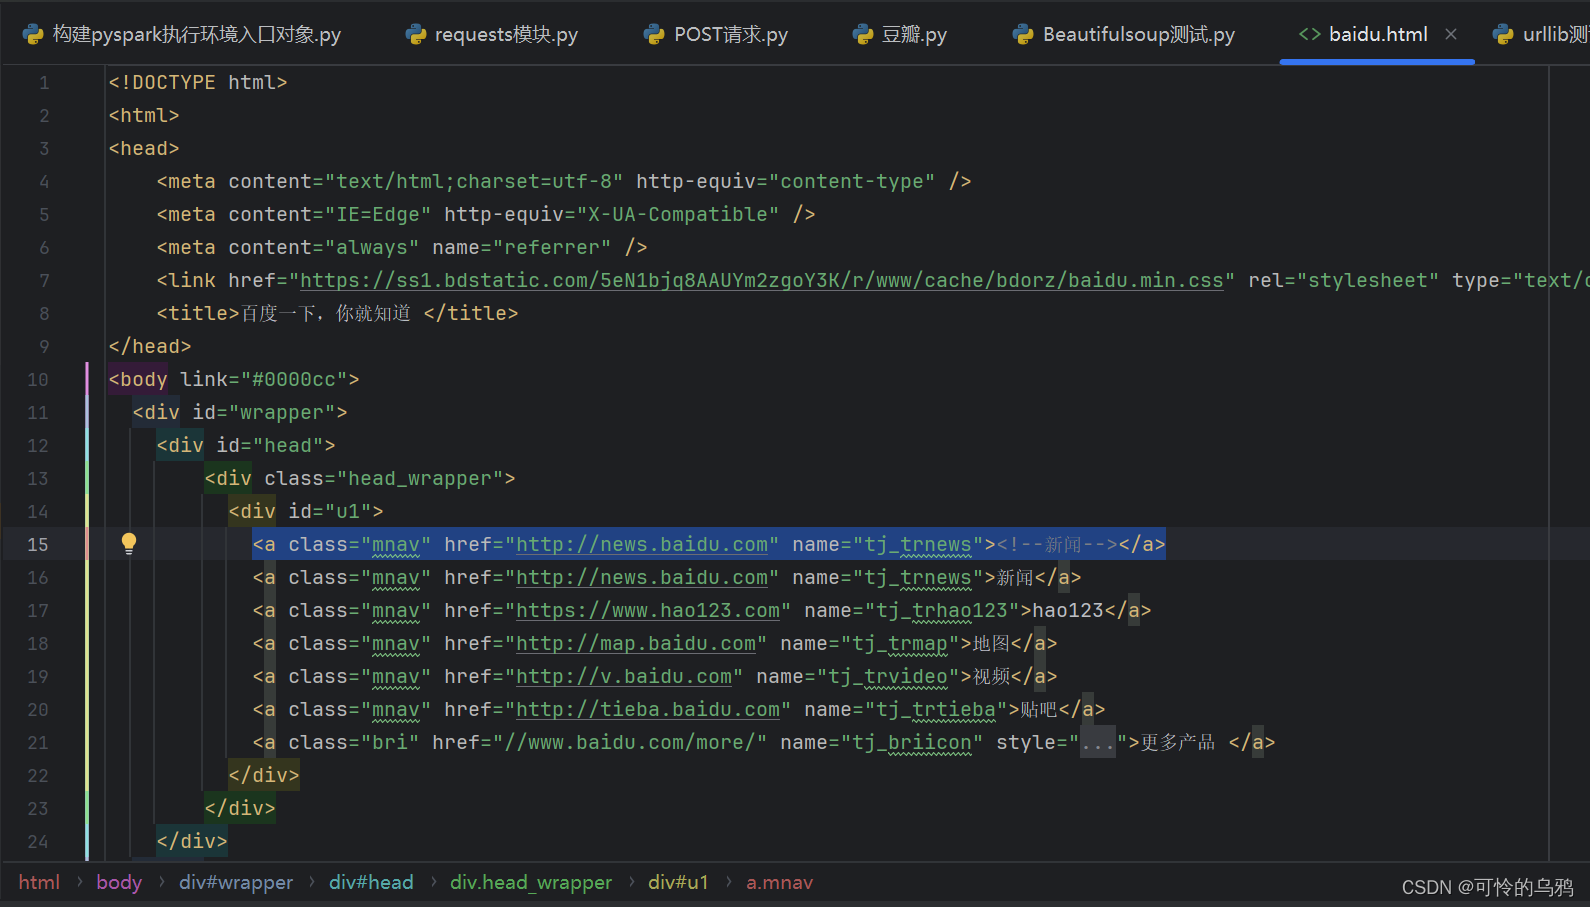
Task: Select html in the breadcrumb bar
Action: click(39, 882)
